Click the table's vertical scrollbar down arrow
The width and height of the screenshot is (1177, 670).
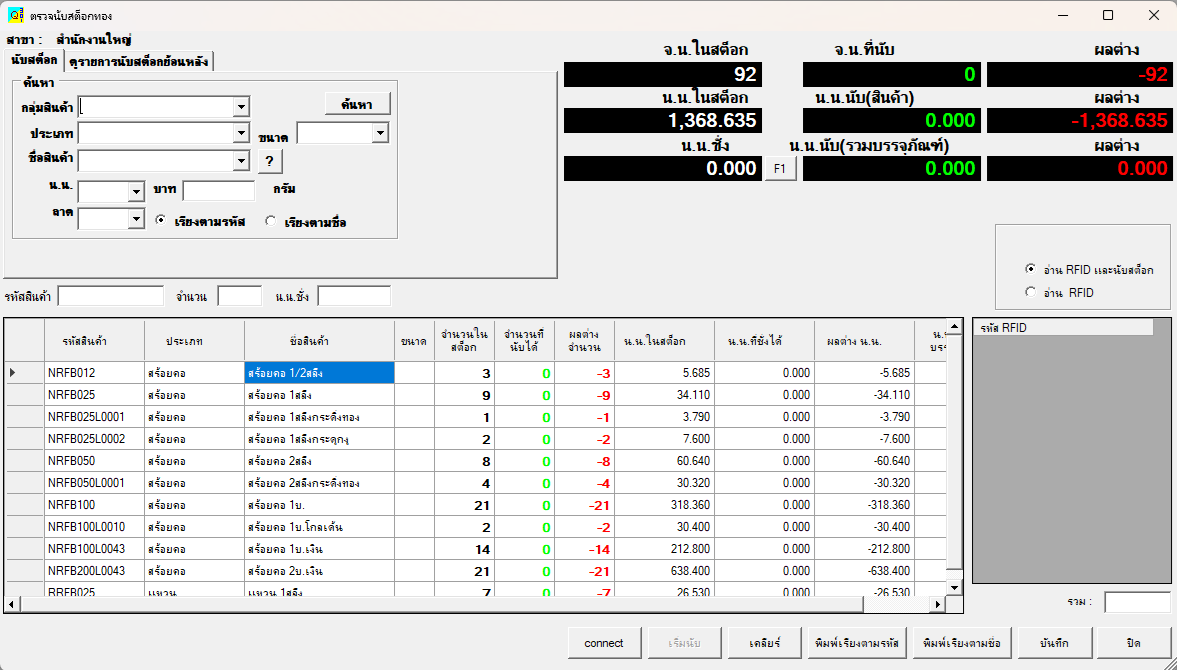[954, 588]
